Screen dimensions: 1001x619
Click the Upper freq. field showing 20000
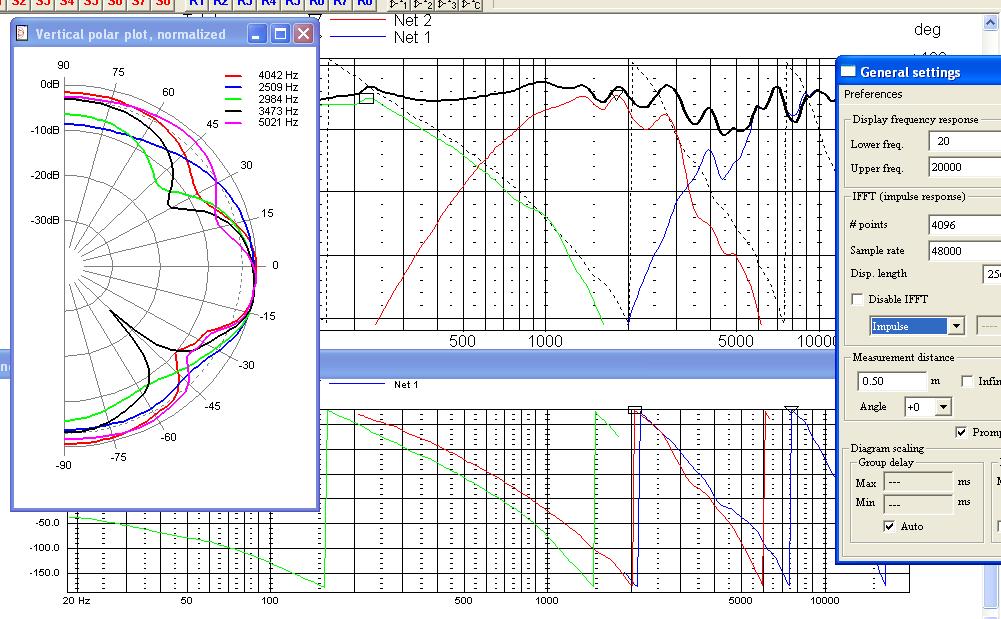(x=965, y=167)
